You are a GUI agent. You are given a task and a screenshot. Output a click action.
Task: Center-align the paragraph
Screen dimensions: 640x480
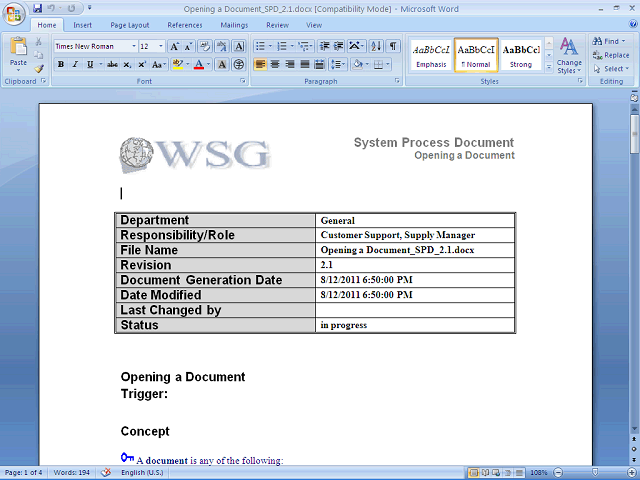(x=275, y=64)
